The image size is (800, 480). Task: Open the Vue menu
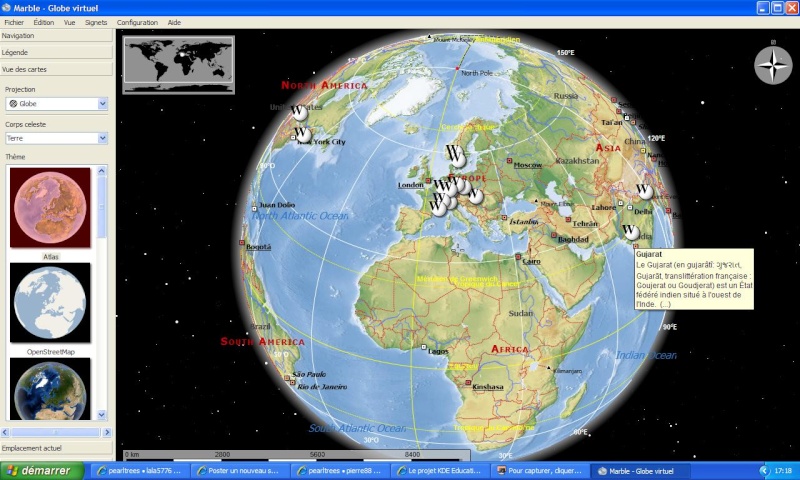pyautogui.click(x=69, y=22)
